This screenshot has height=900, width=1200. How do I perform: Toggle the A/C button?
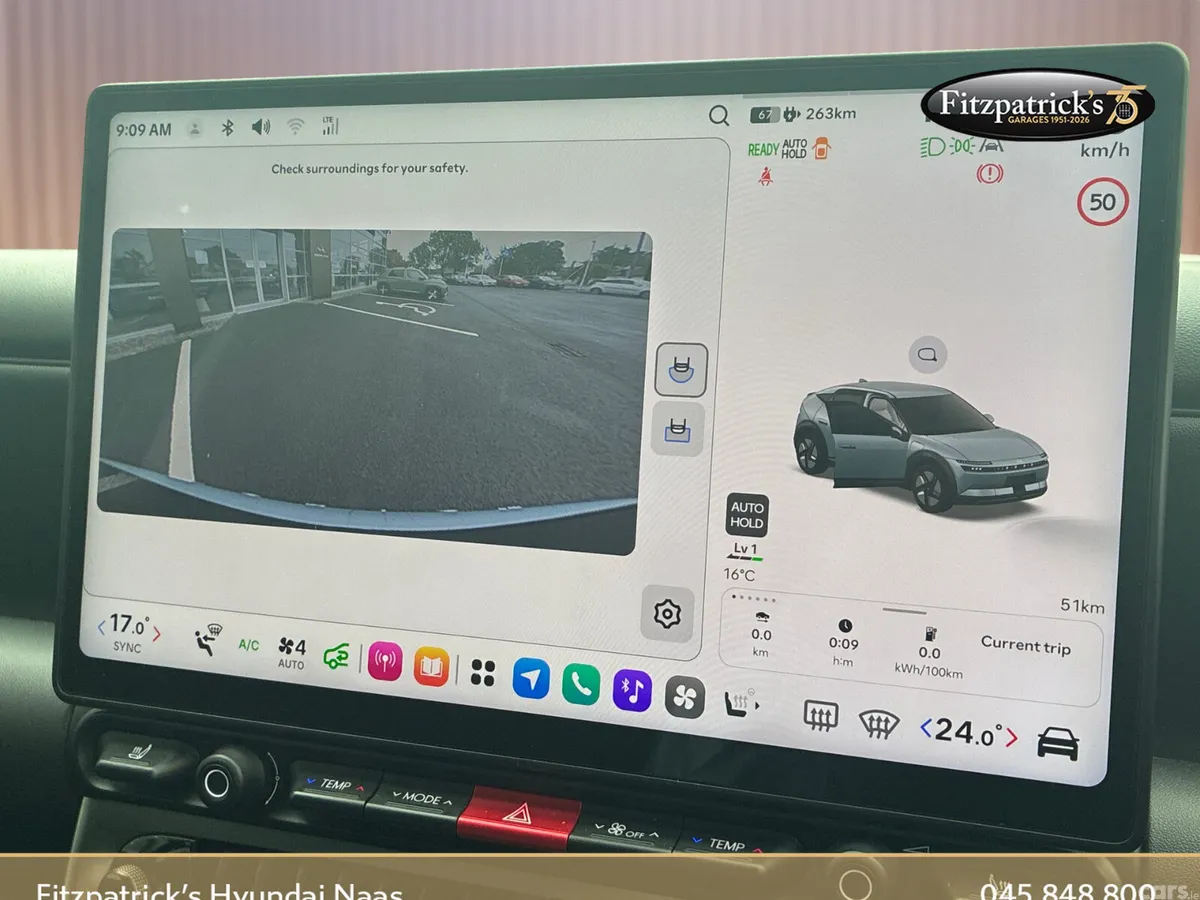coord(248,645)
